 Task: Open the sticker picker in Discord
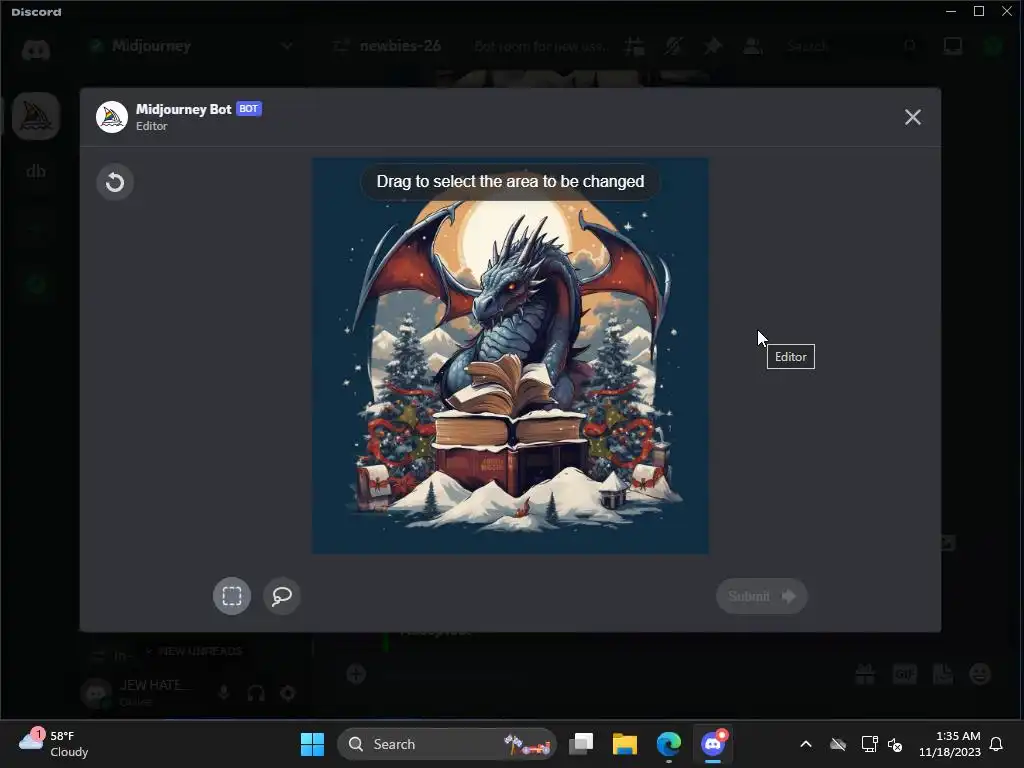942,674
